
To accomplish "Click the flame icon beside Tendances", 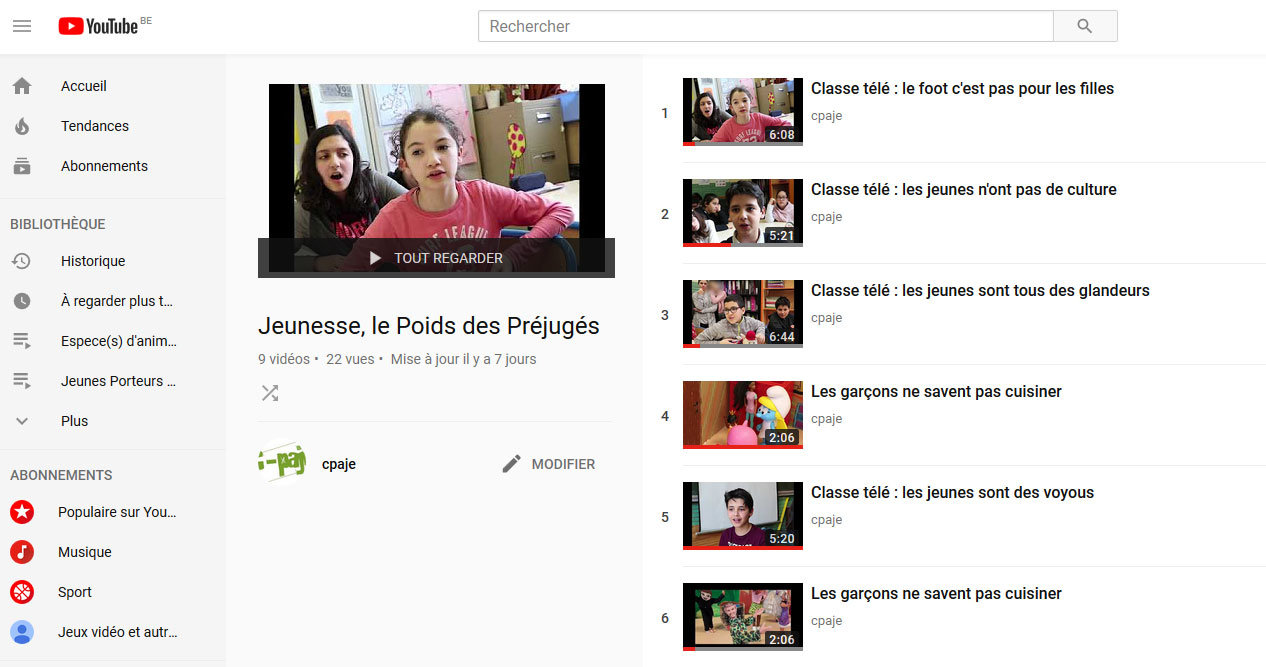I will tap(22, 126).
